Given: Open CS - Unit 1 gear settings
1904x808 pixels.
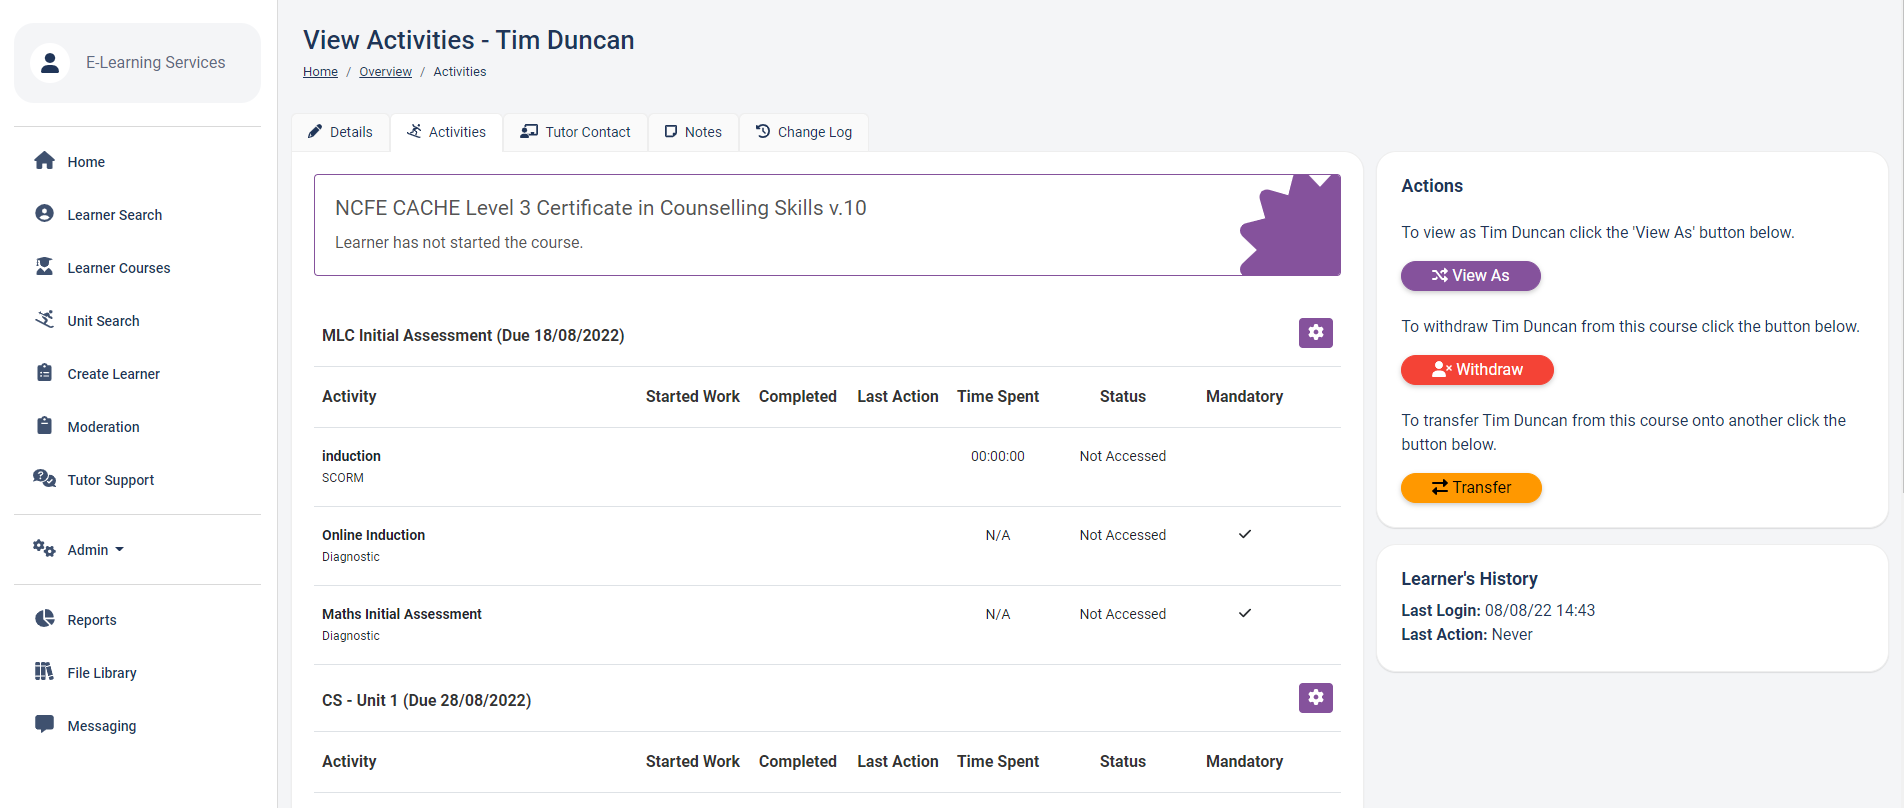Looking at the screenshot, I should click(x=1315, y=698).
